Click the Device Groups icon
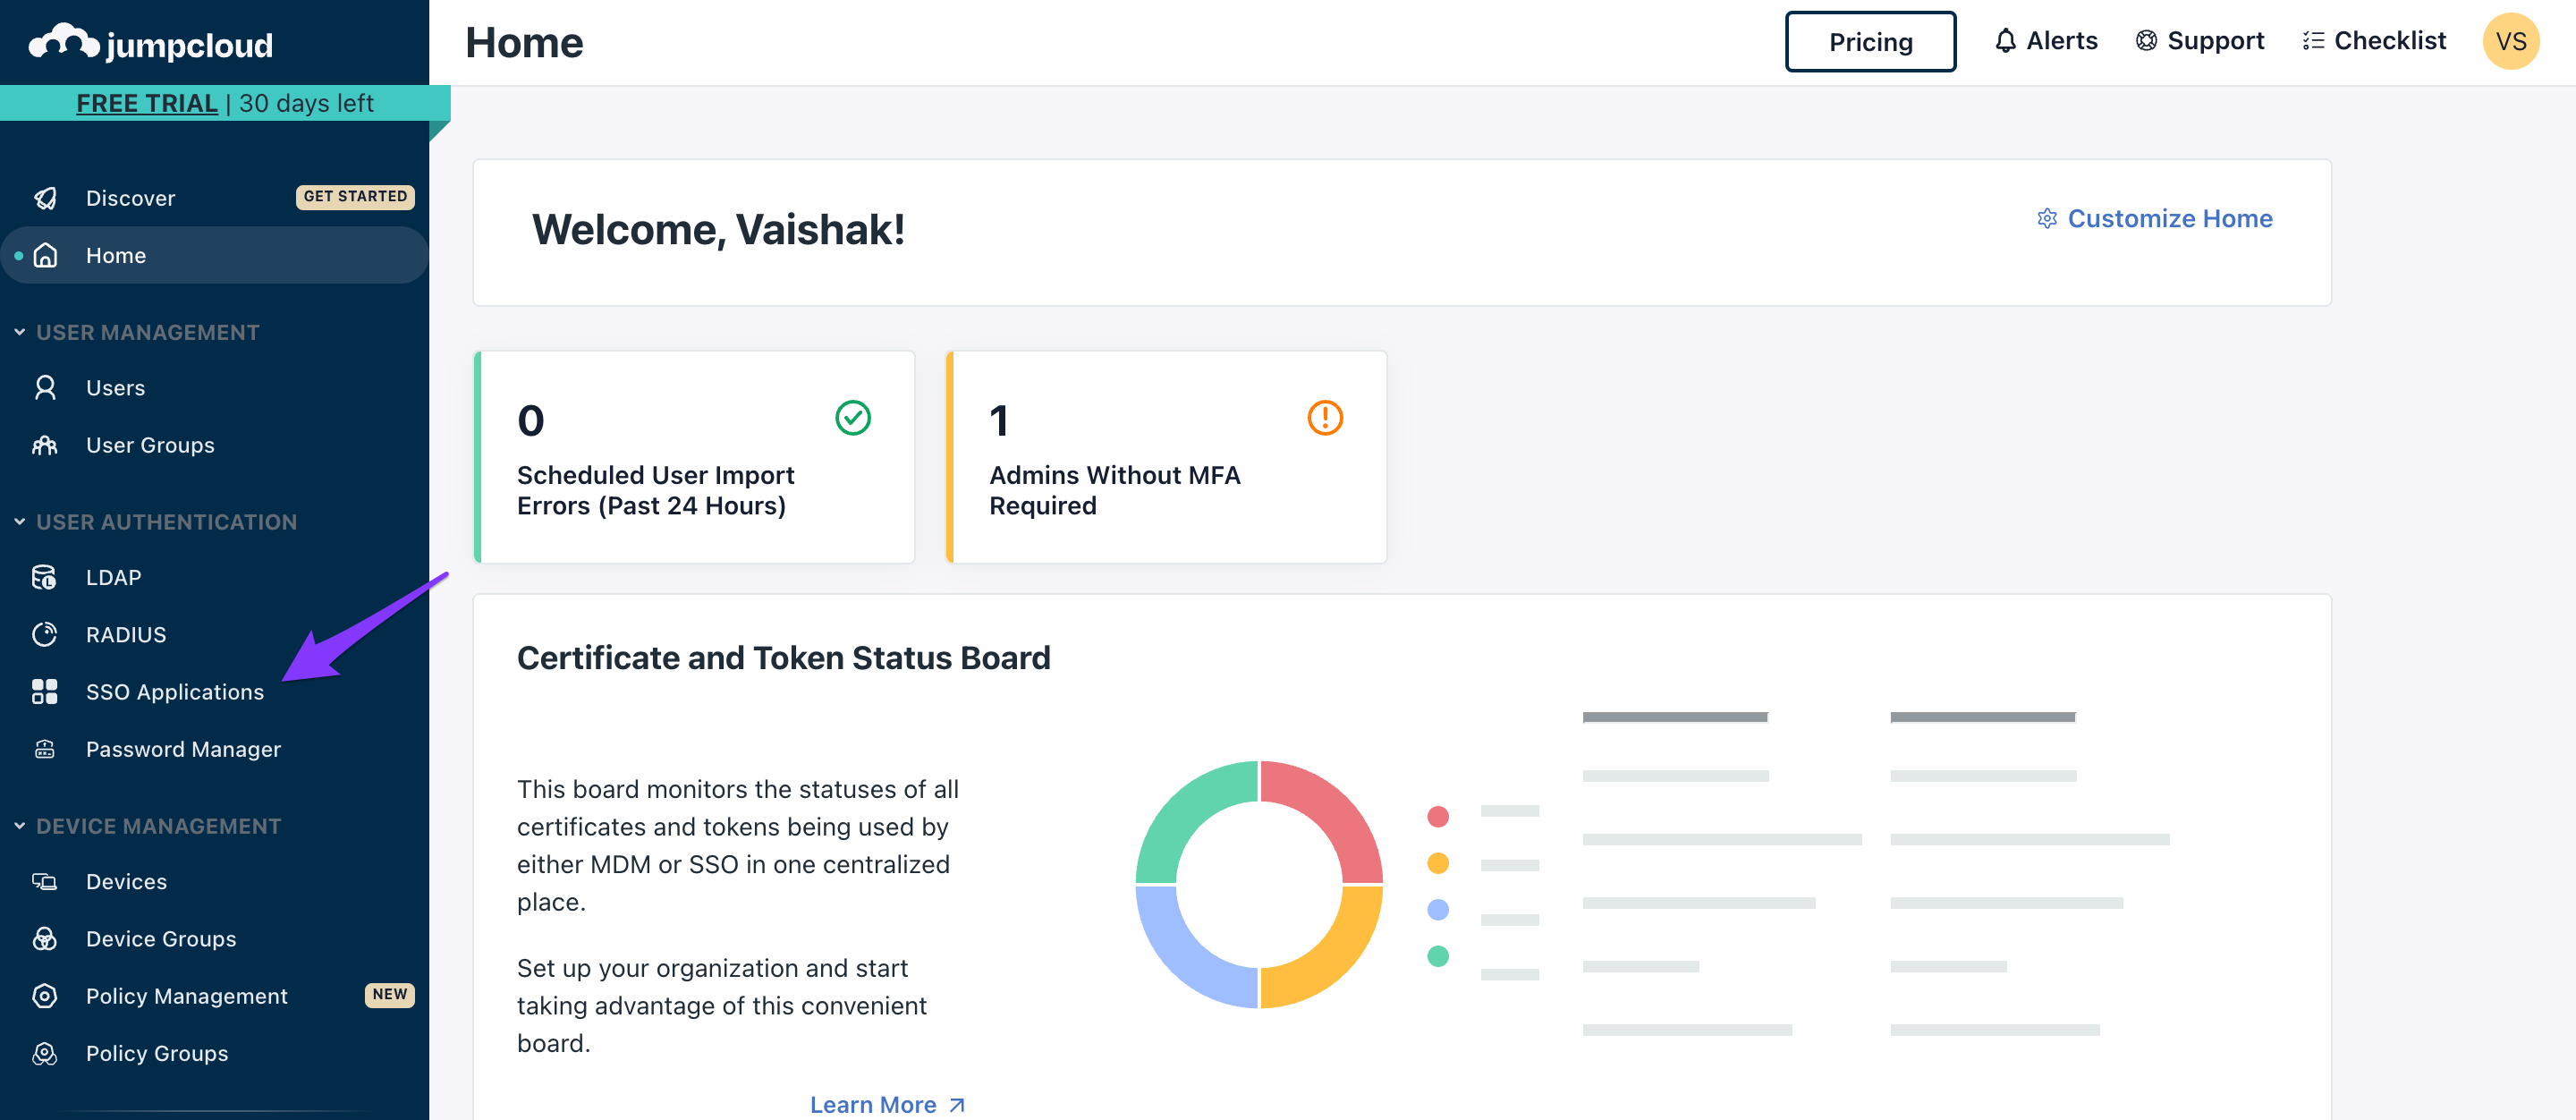Screen dimensions: 2576x1120 (44, 939)
